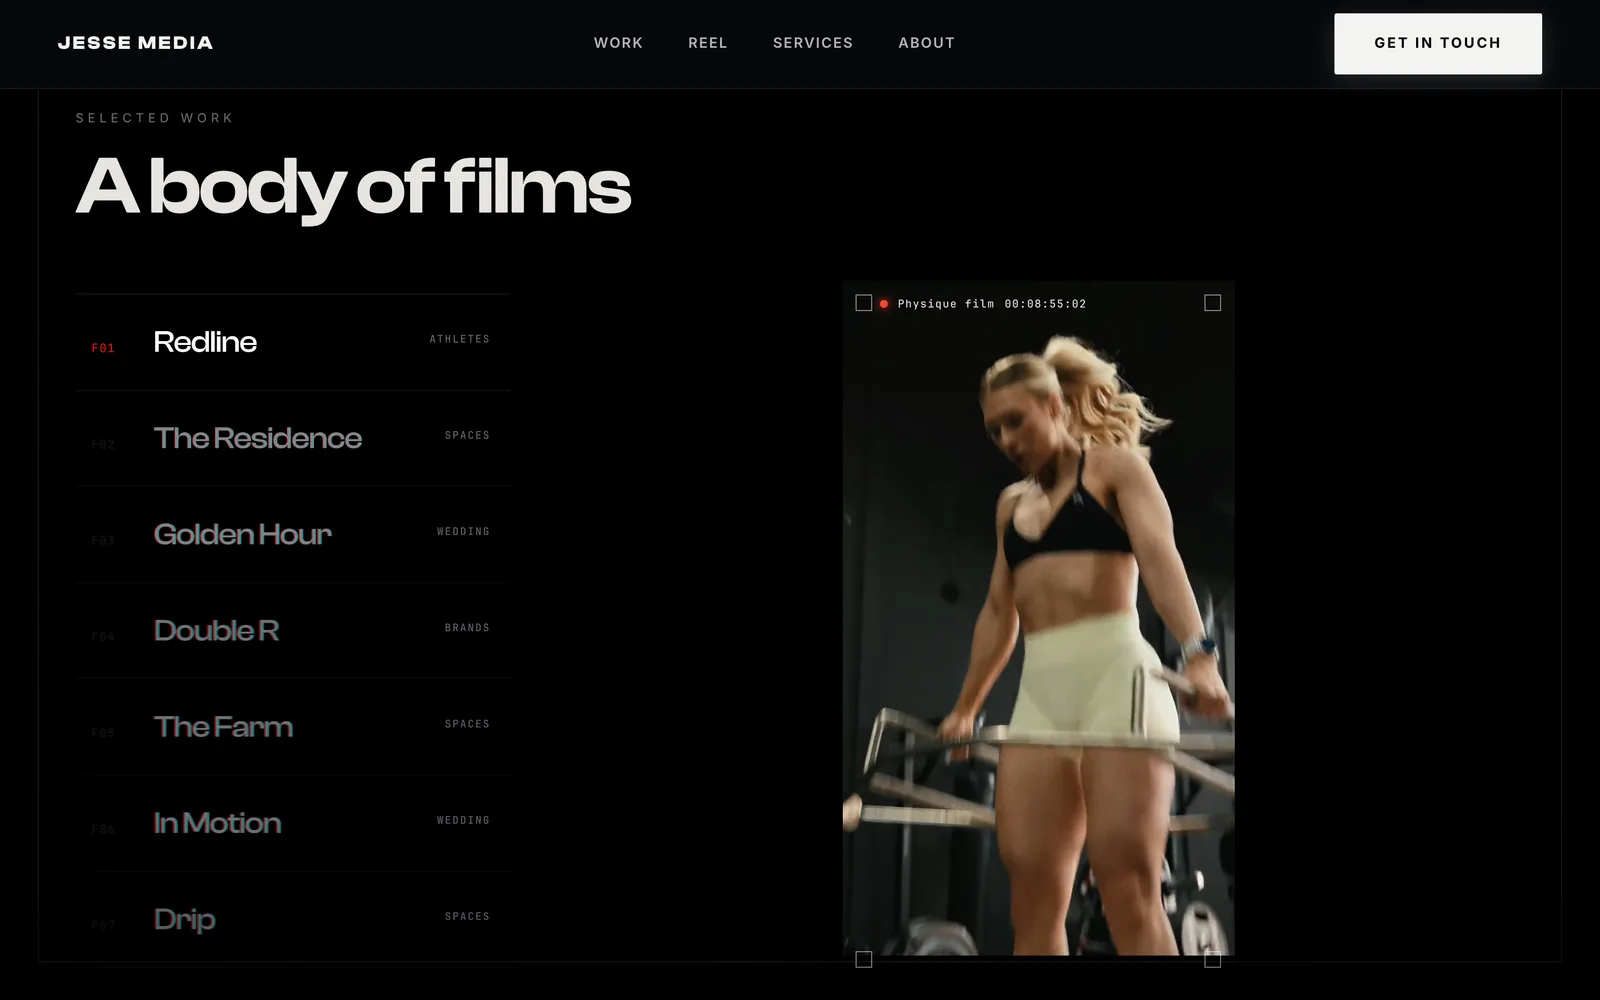Select The Residence film row

(293, 438)
